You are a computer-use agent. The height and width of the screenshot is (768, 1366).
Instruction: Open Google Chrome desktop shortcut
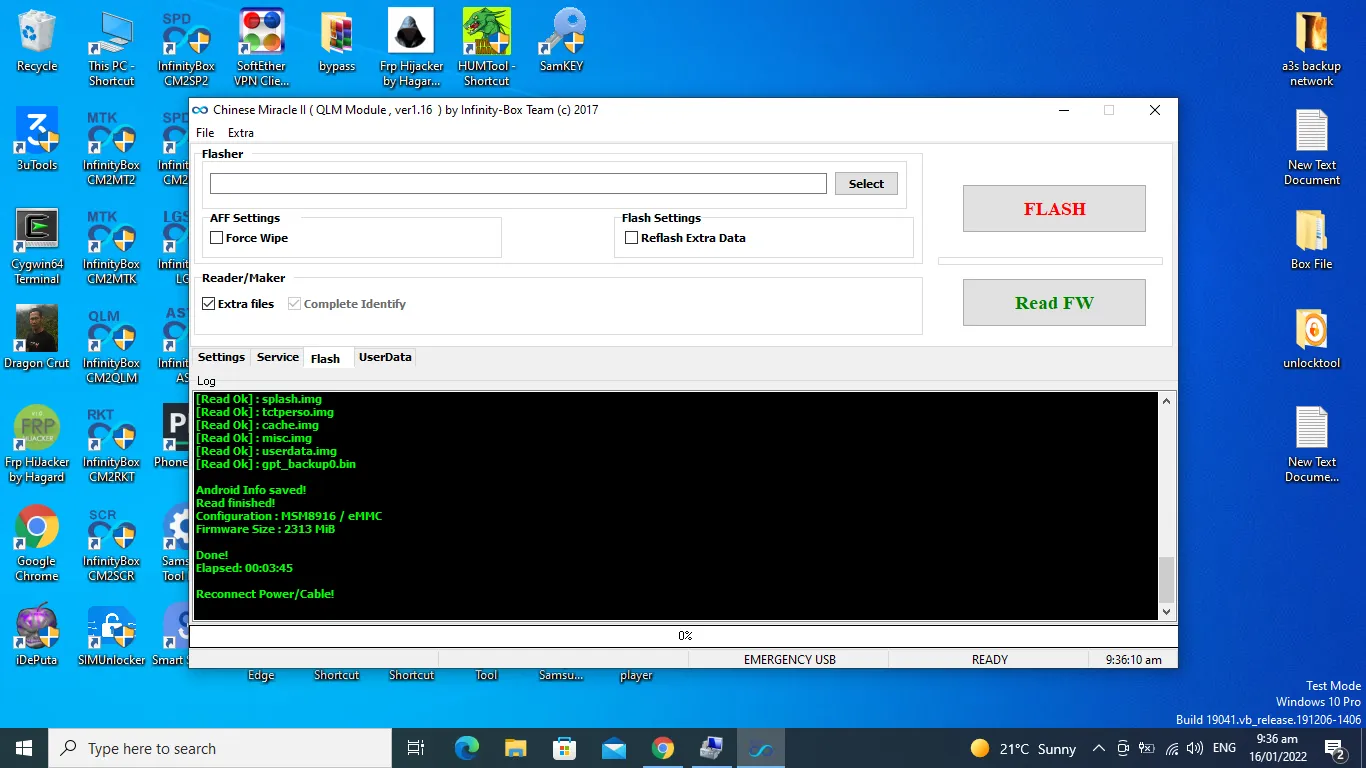coord(37,544)
